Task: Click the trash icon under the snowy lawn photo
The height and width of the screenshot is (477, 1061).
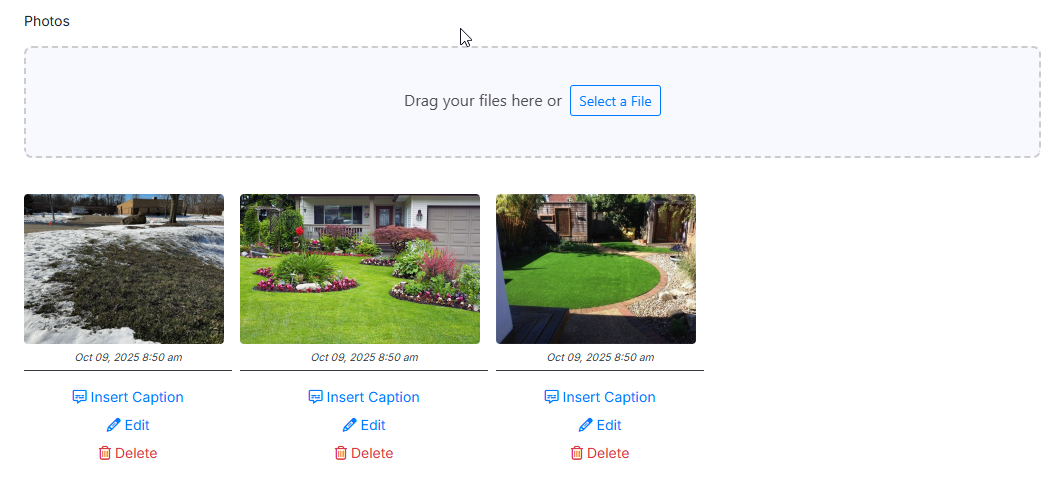Action: 105,453
